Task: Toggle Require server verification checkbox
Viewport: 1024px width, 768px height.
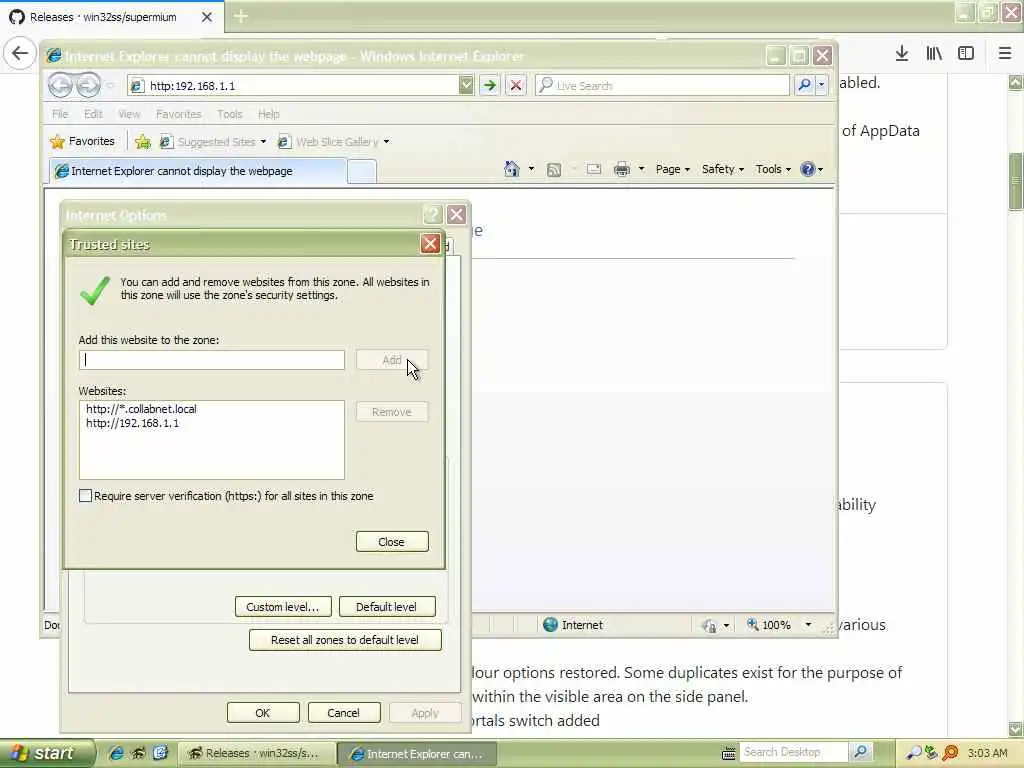Action: tap(86, 496)
